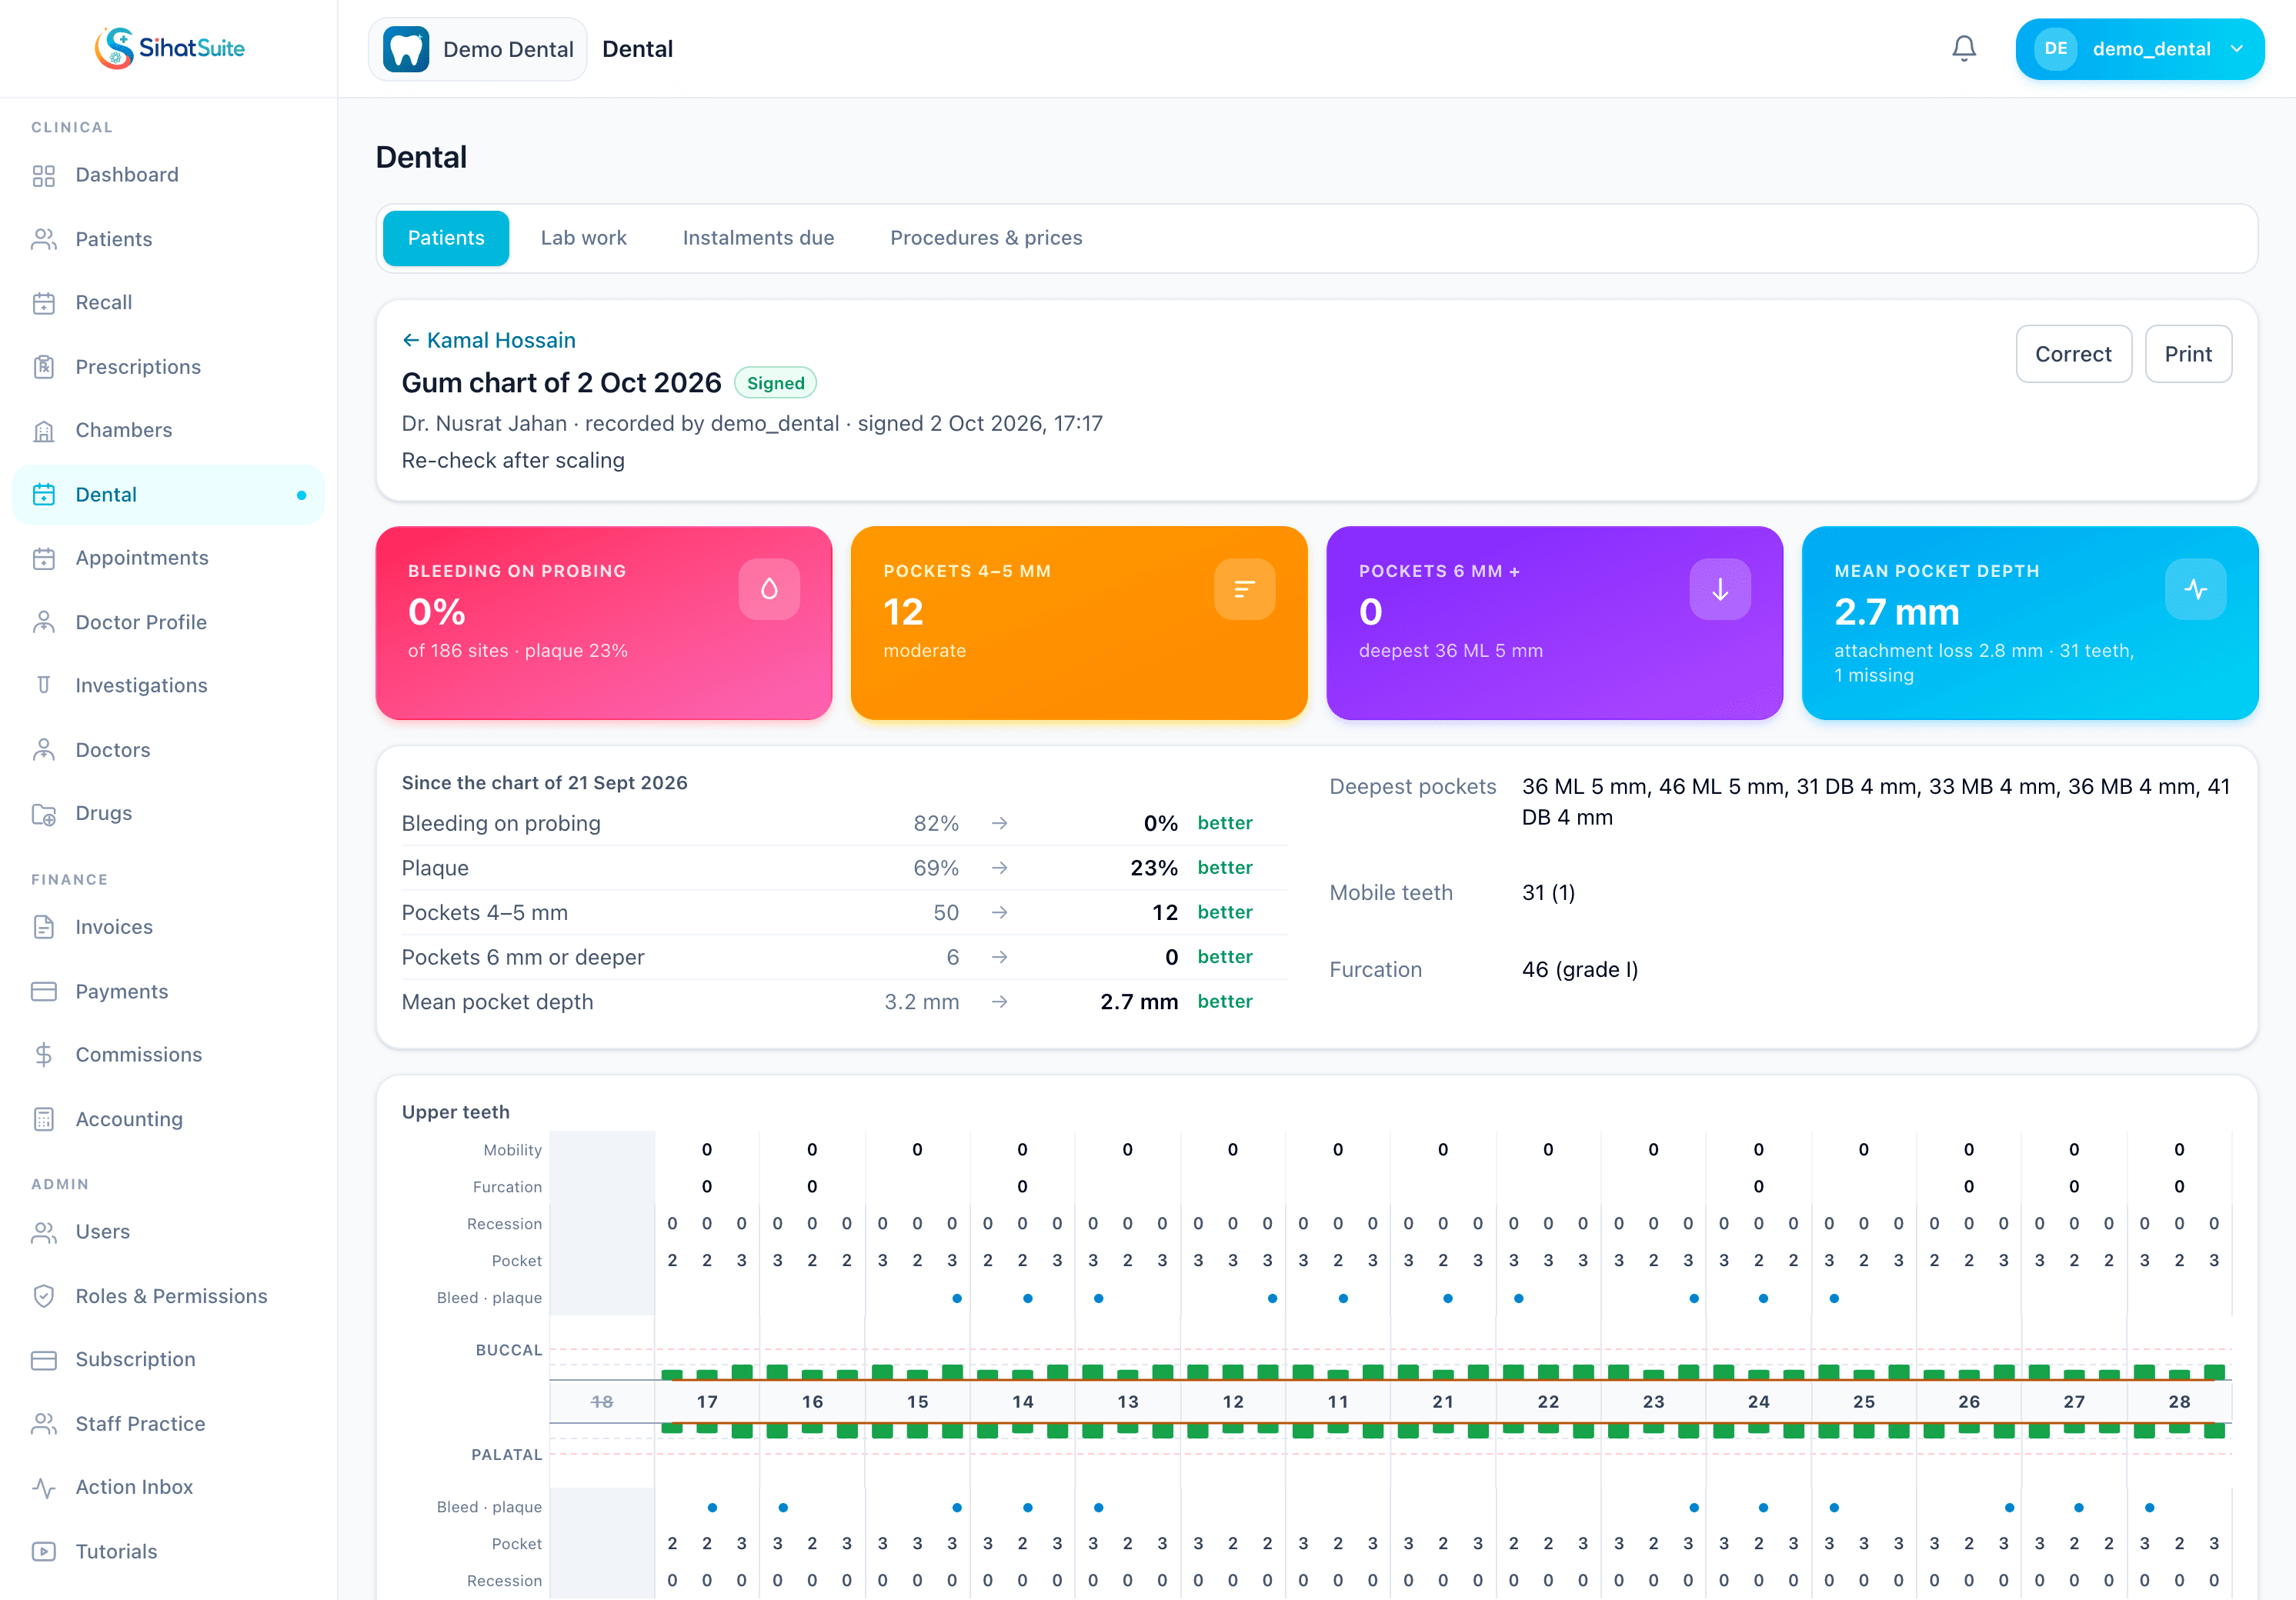The image size is (2296, 1600).
Task: Click tooth 28 in the upper chart
Action: (x=2179, y=1402)
